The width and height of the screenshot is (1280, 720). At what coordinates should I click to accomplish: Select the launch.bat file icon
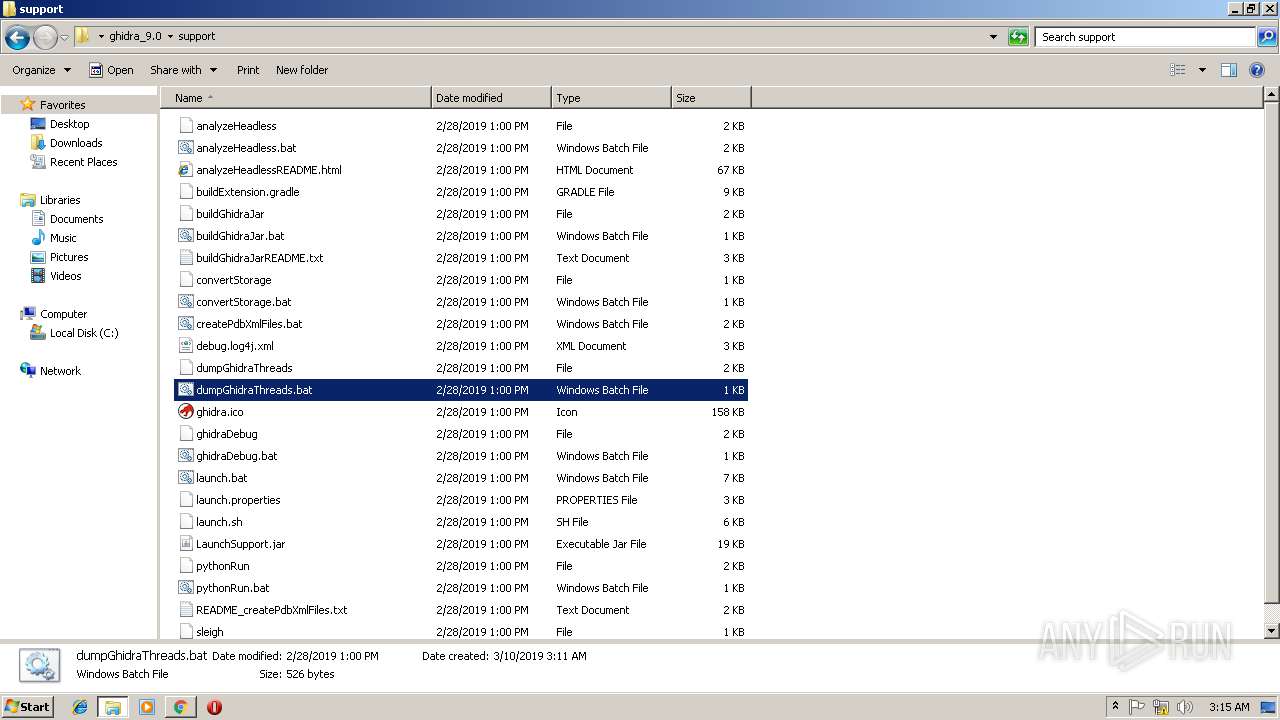point(185,478)
